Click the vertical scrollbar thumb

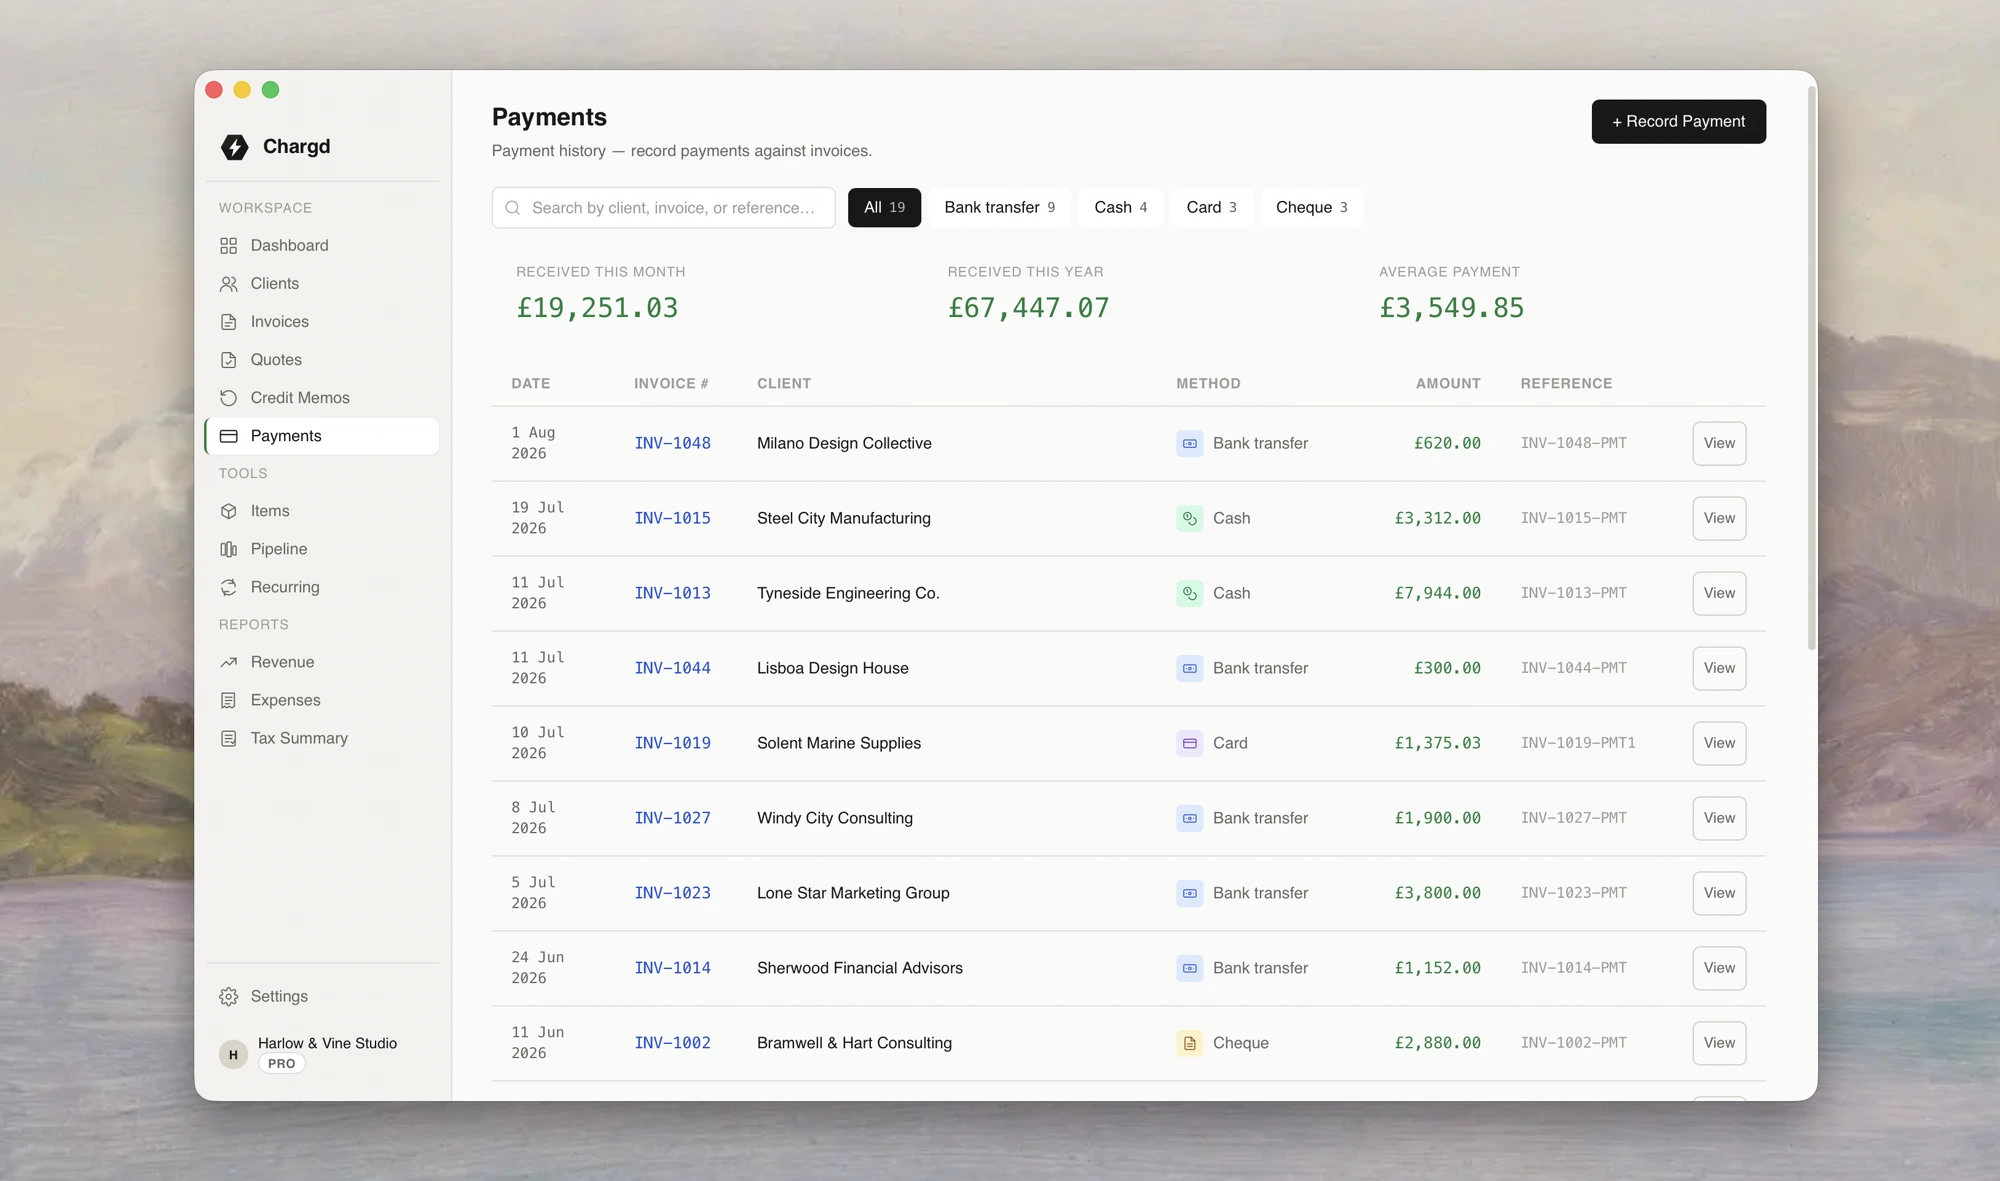(x=1811, y=368)
